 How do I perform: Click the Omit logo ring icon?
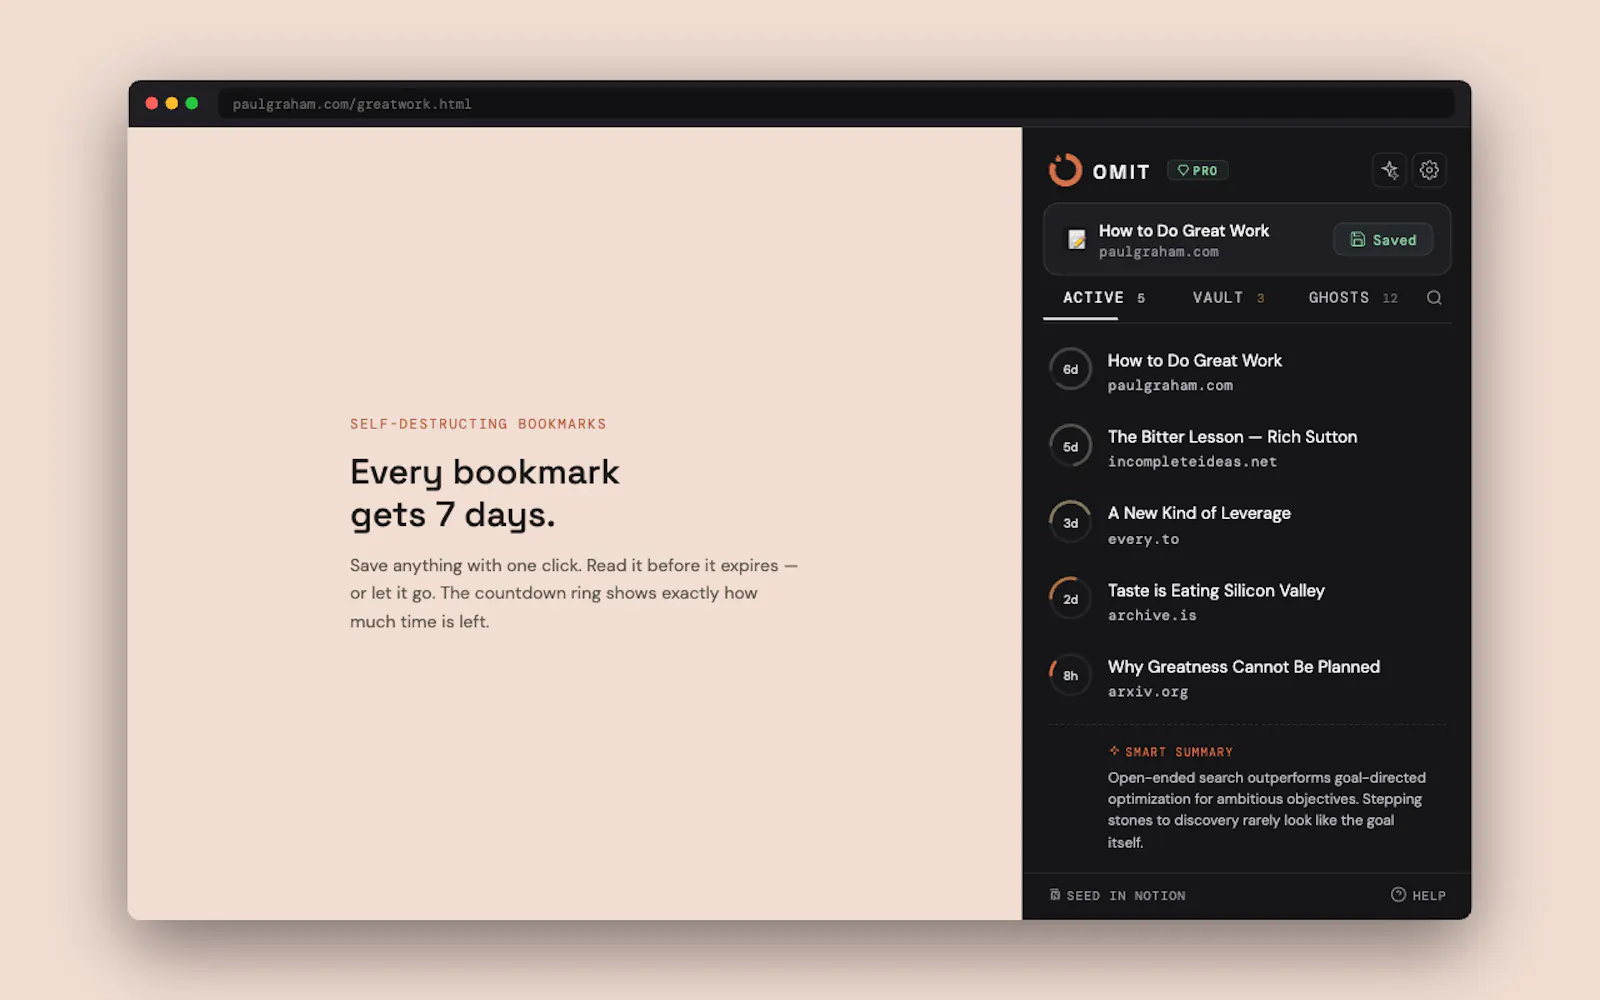[1065, 170]
